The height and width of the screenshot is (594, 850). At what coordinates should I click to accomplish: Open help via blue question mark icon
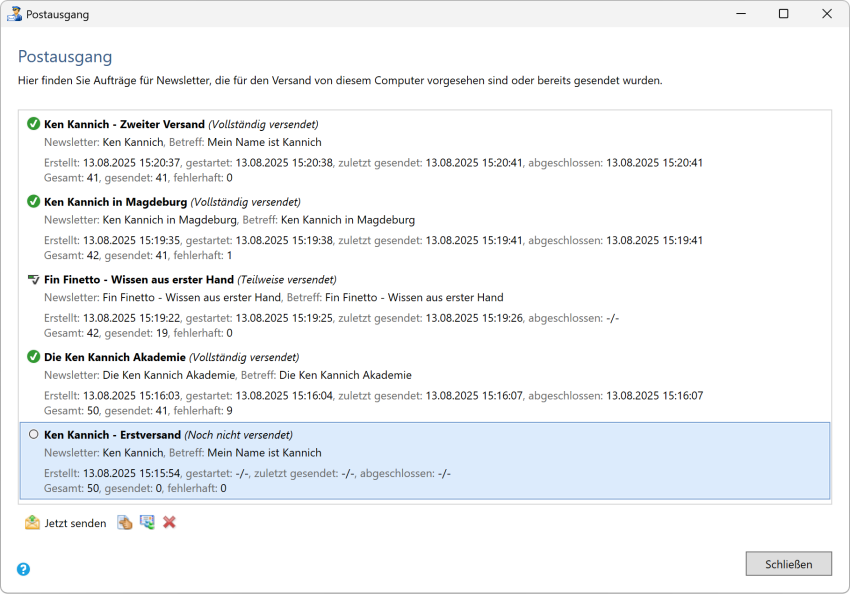coord(23,569)
